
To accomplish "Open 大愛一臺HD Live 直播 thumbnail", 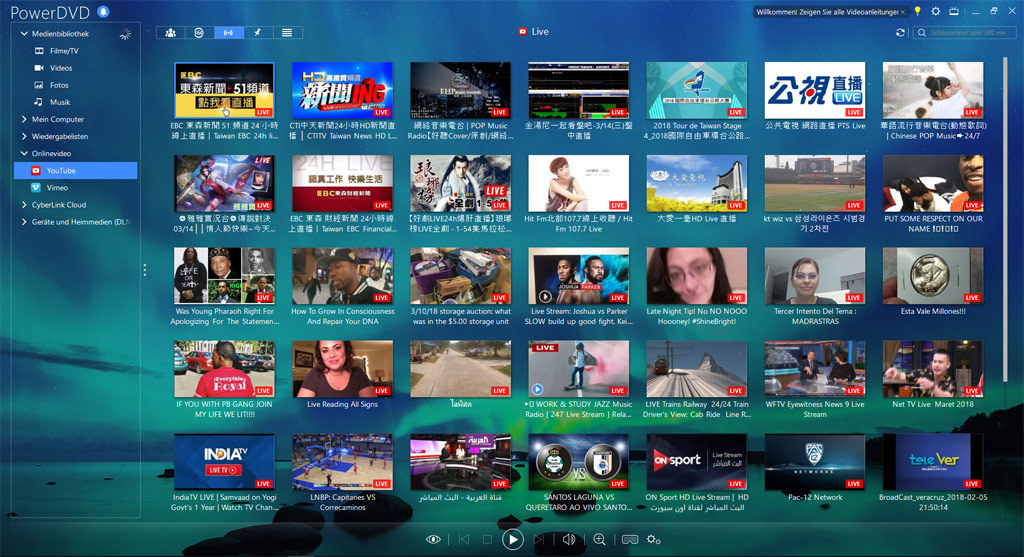I will coord(696,183).
